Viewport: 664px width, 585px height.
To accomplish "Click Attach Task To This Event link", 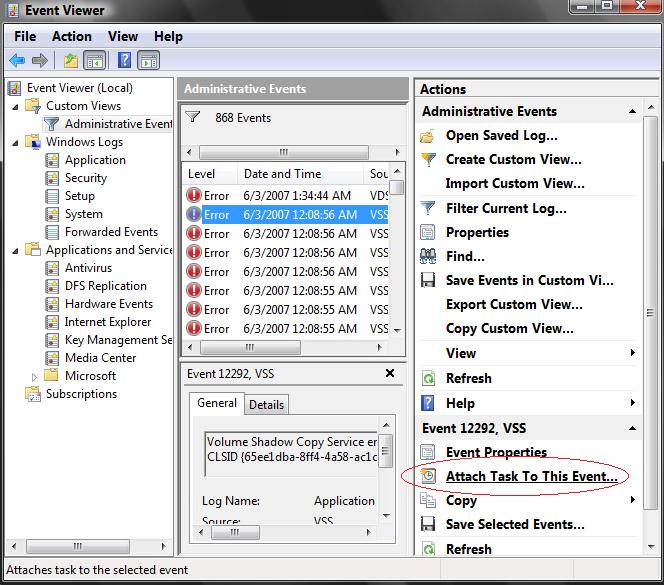I will pyautogui.click(x=531, y=476).
